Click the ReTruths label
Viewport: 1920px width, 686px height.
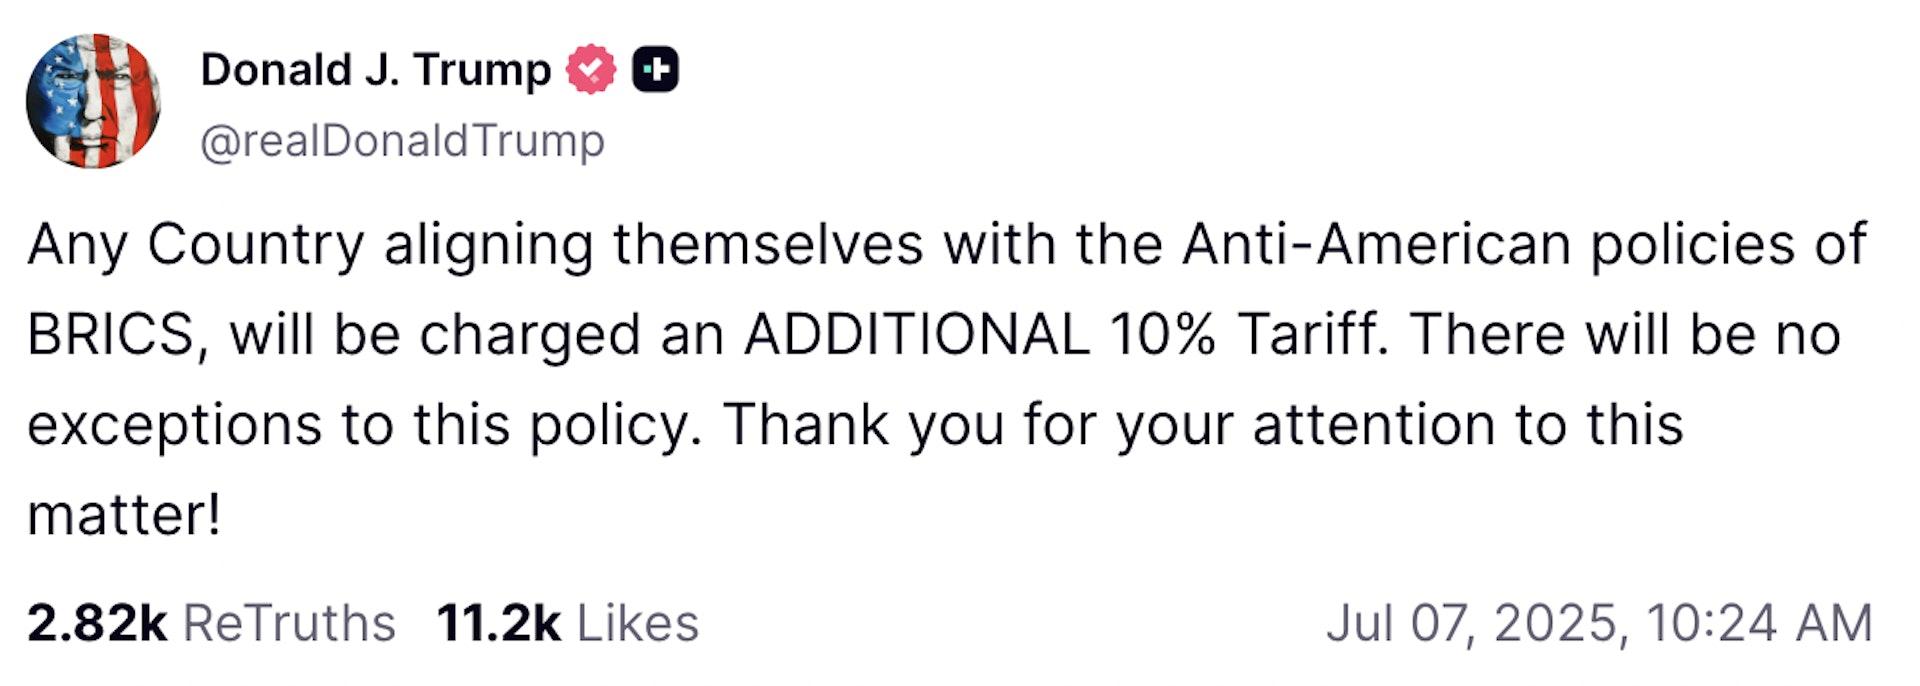pos(289,624)
